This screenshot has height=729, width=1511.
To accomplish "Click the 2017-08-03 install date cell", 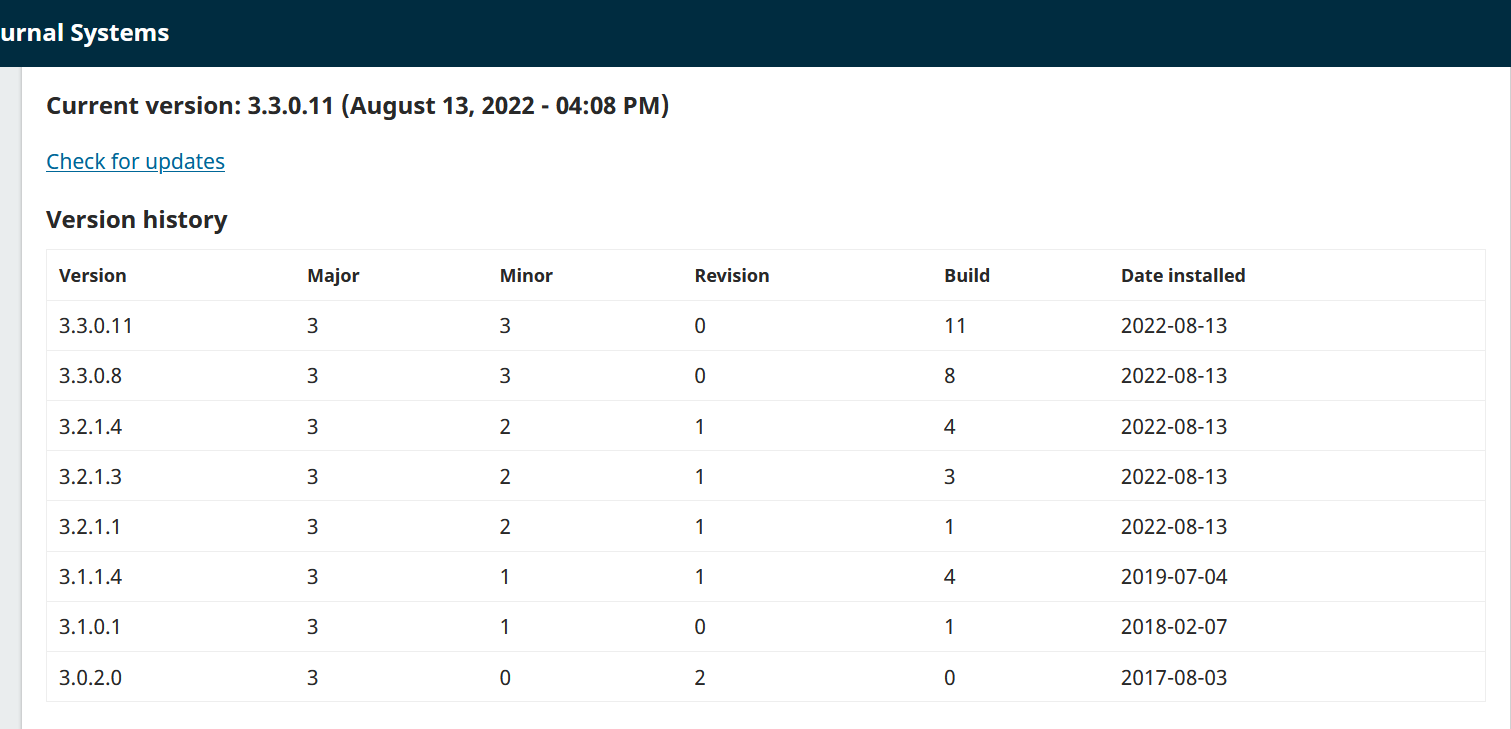I will (1173, 678).
